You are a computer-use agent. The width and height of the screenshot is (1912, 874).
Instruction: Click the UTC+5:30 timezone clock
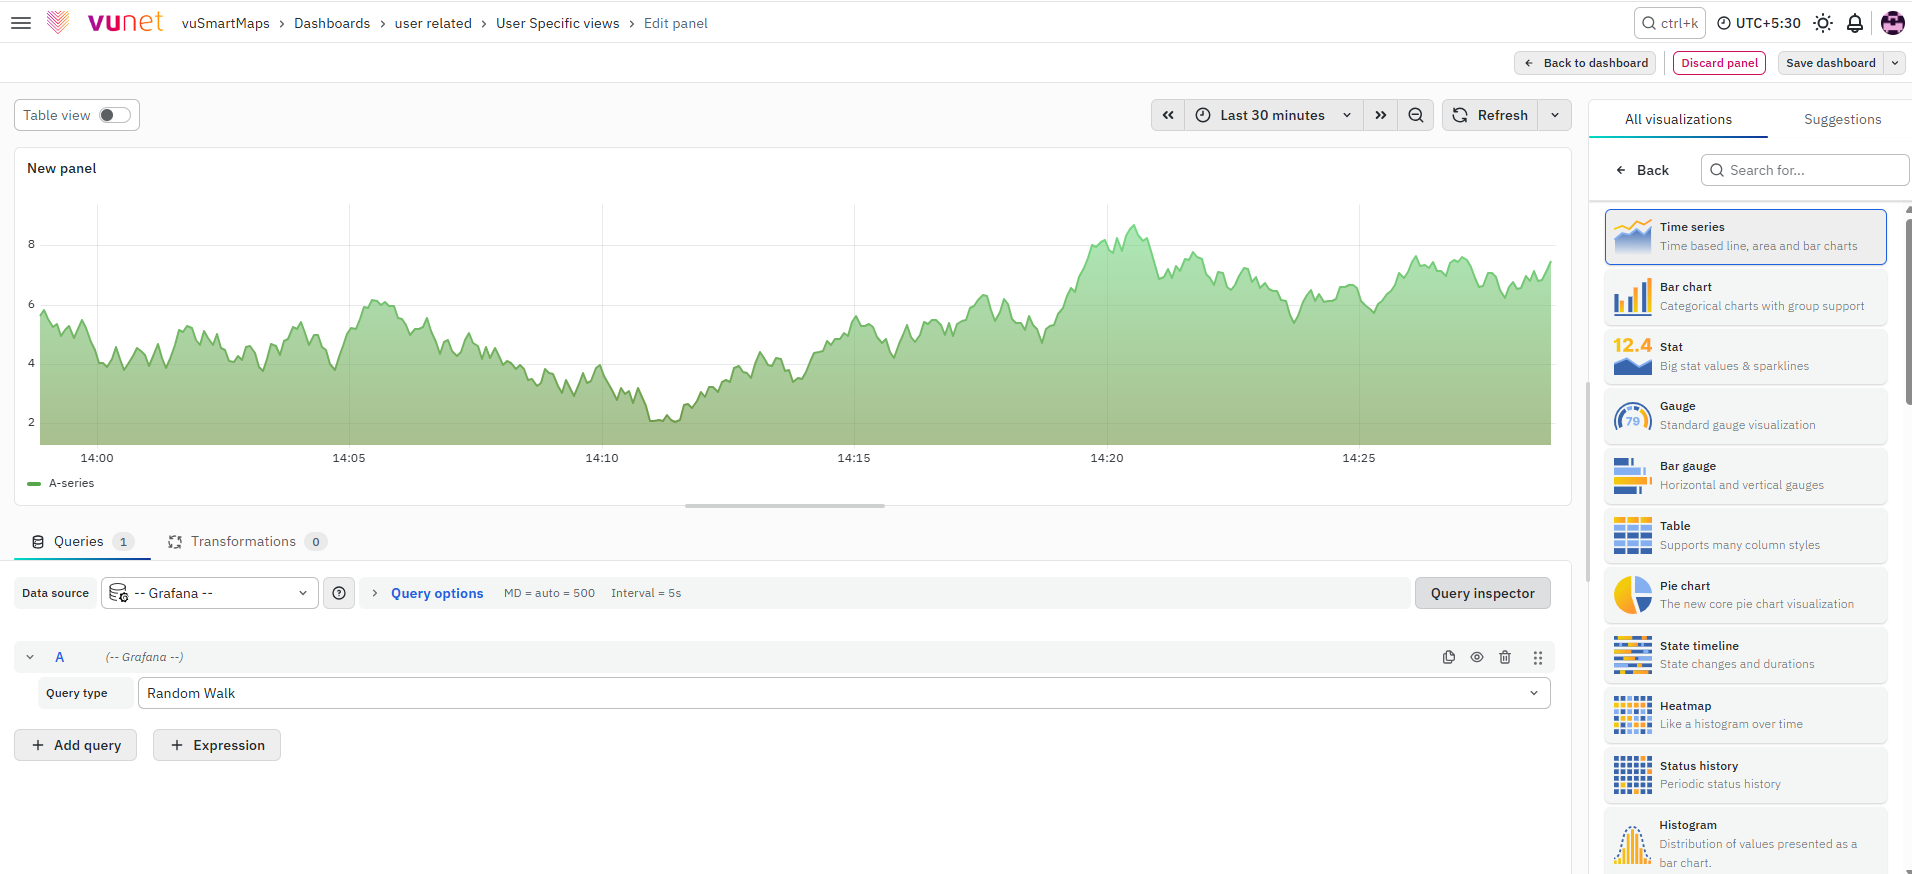tap(1758, 23)
